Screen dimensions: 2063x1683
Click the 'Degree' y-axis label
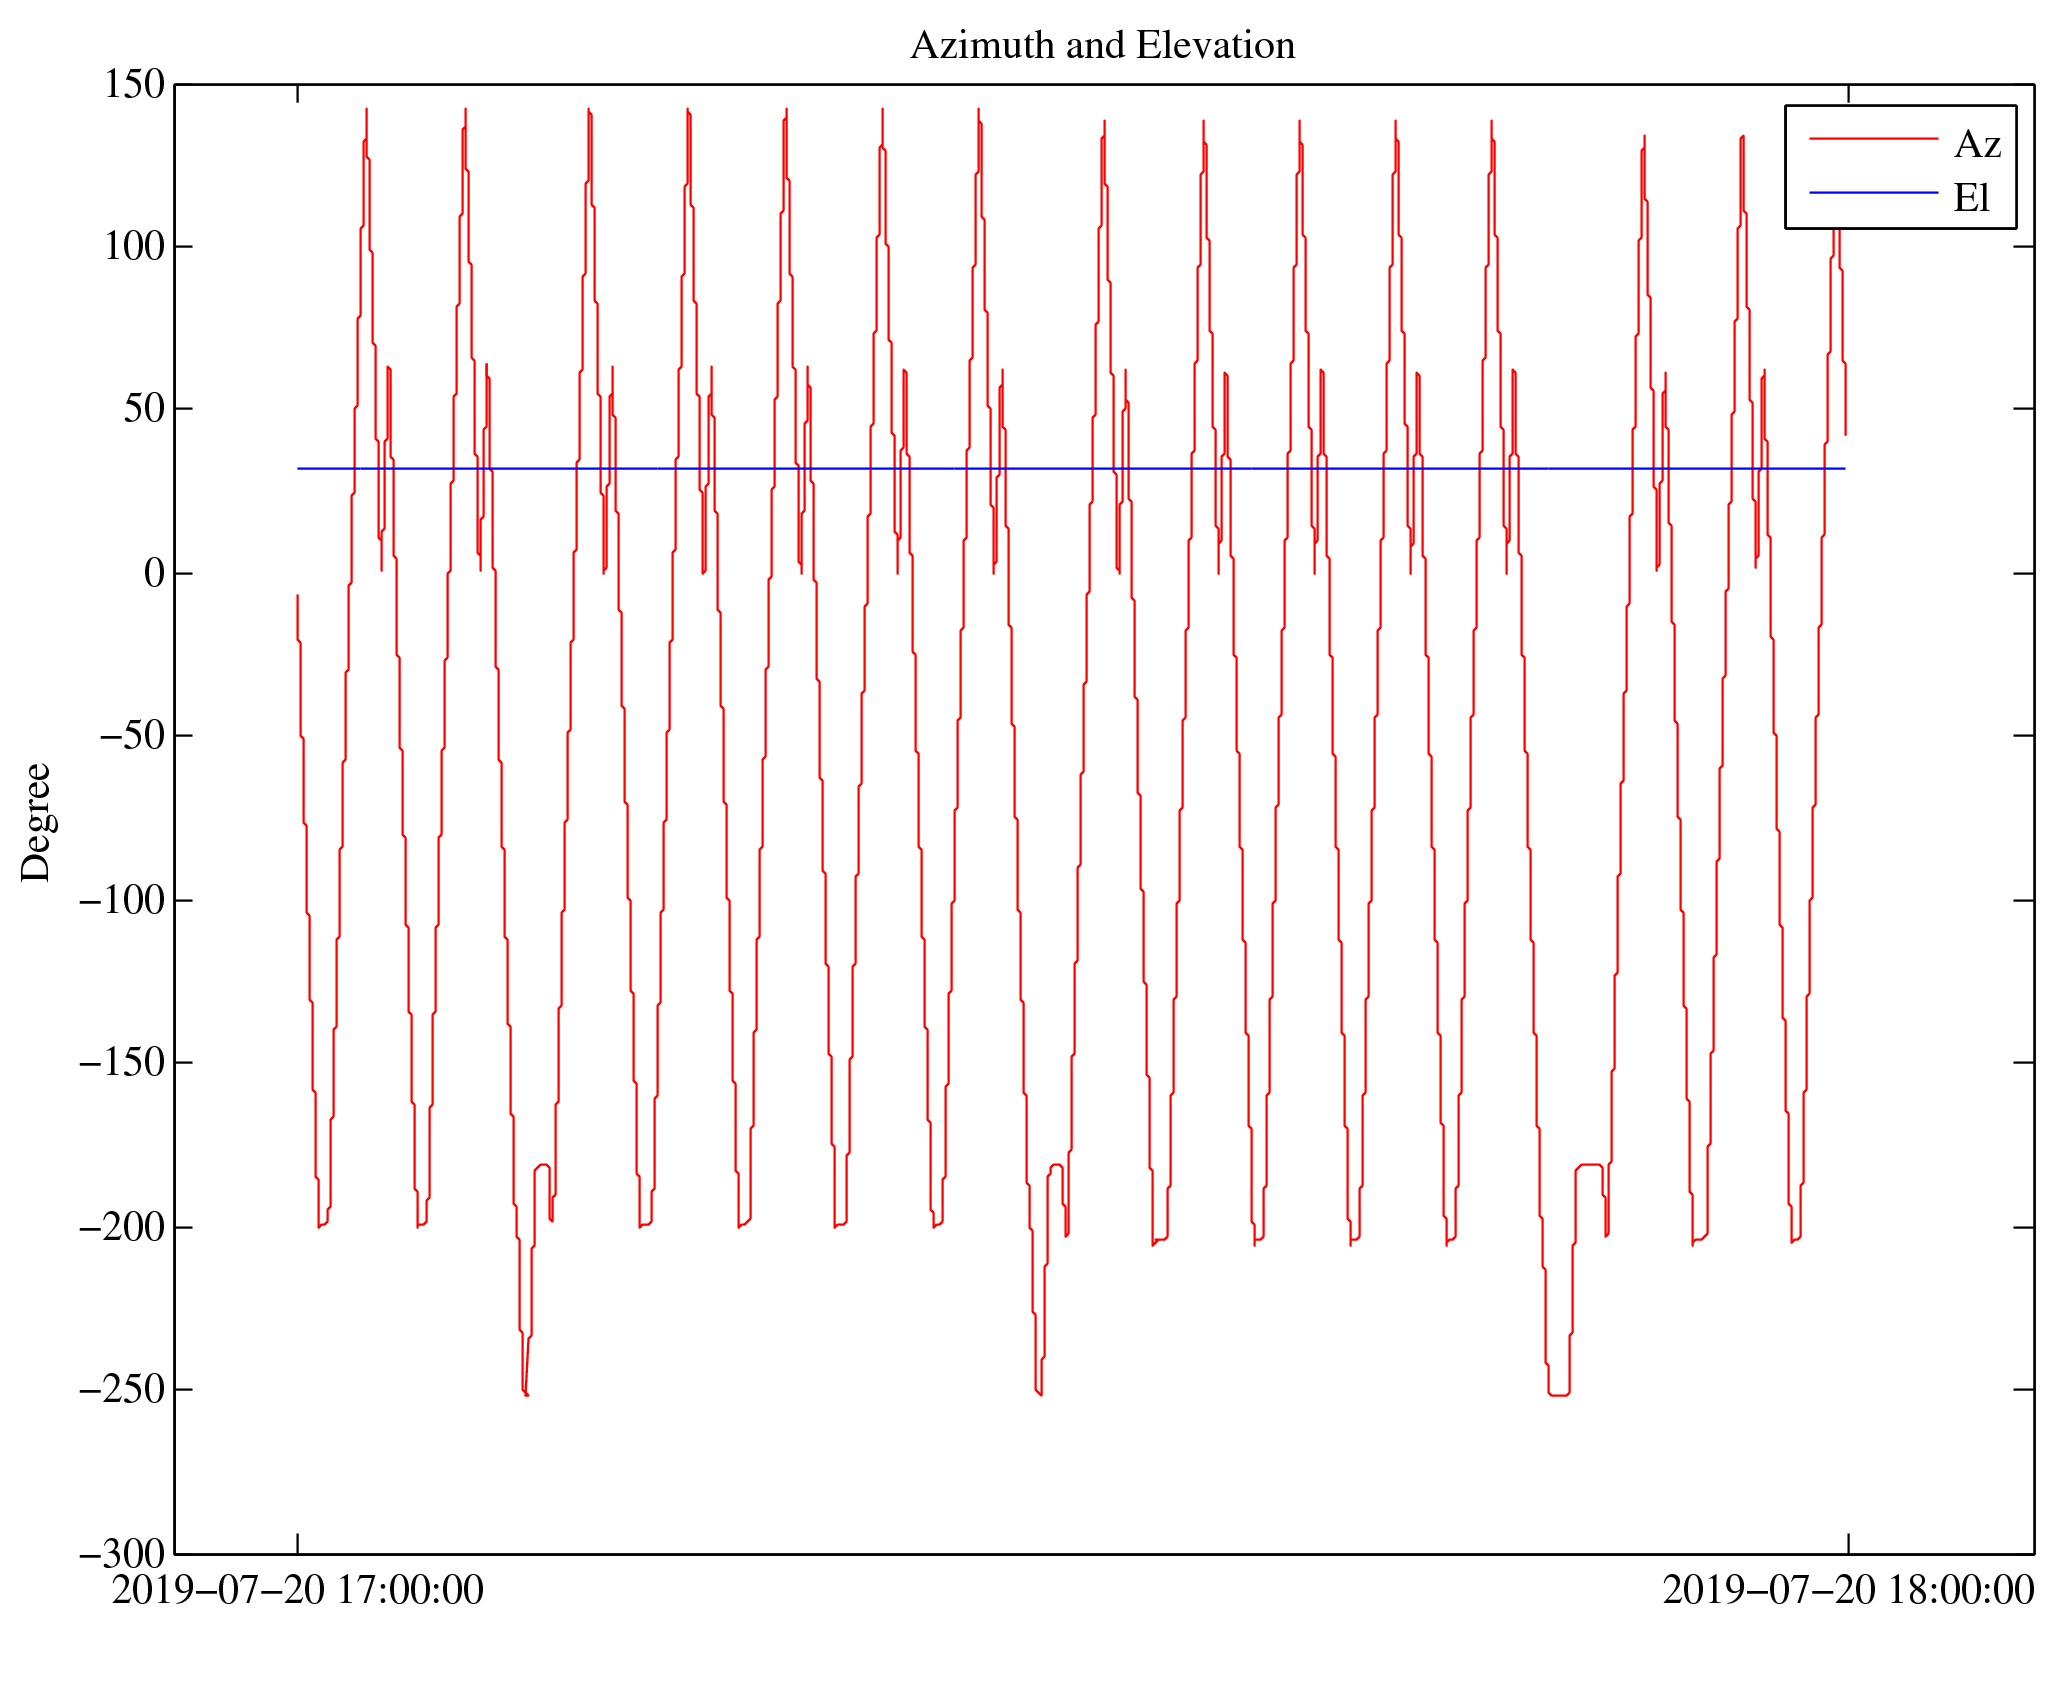pyautogui.click(x=36, y=822)
